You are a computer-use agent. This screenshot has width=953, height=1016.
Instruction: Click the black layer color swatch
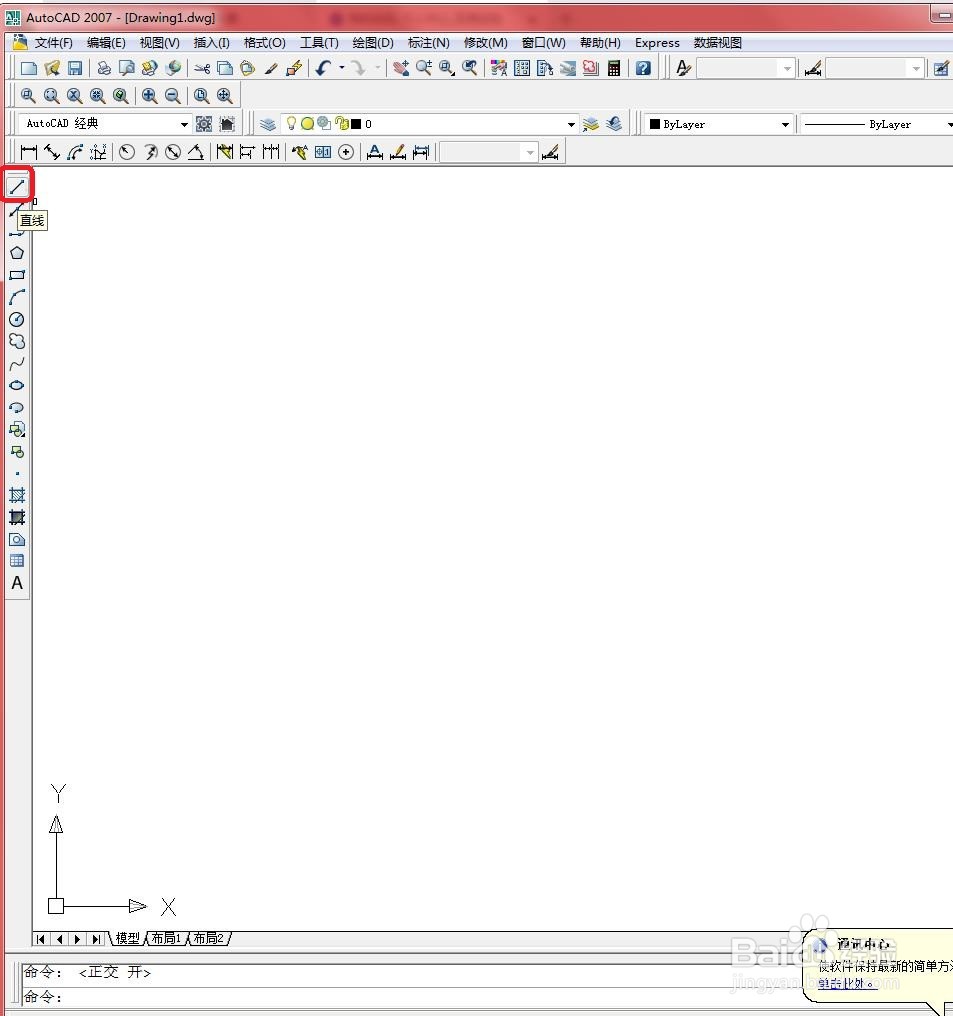[356, 124]
